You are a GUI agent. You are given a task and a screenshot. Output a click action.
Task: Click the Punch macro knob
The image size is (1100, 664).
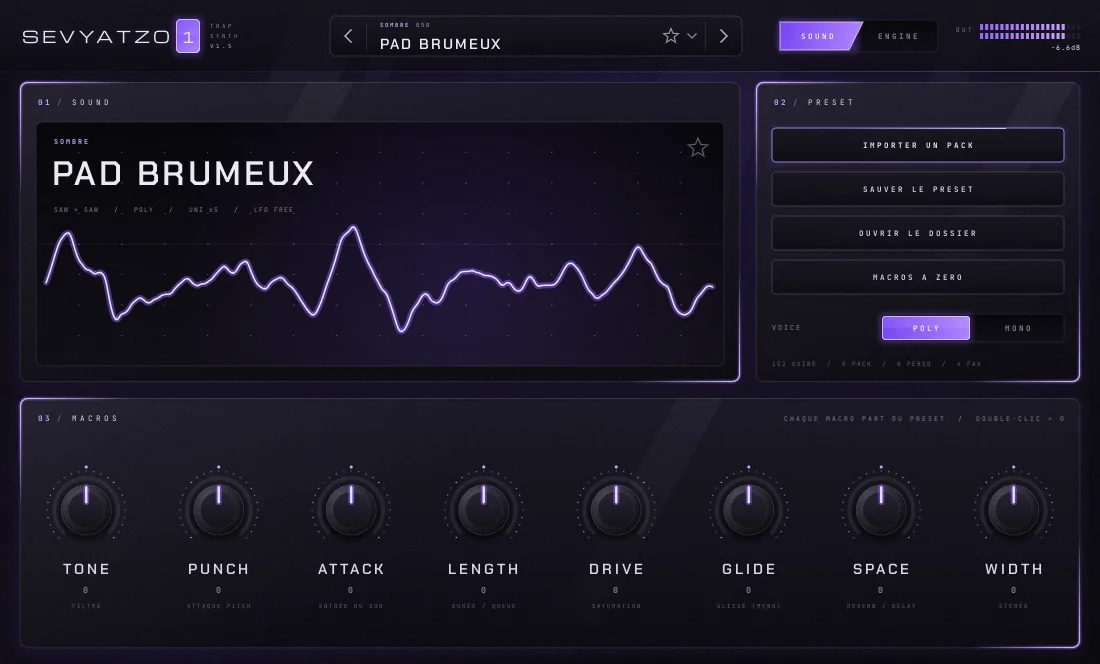tap(219, 509)
